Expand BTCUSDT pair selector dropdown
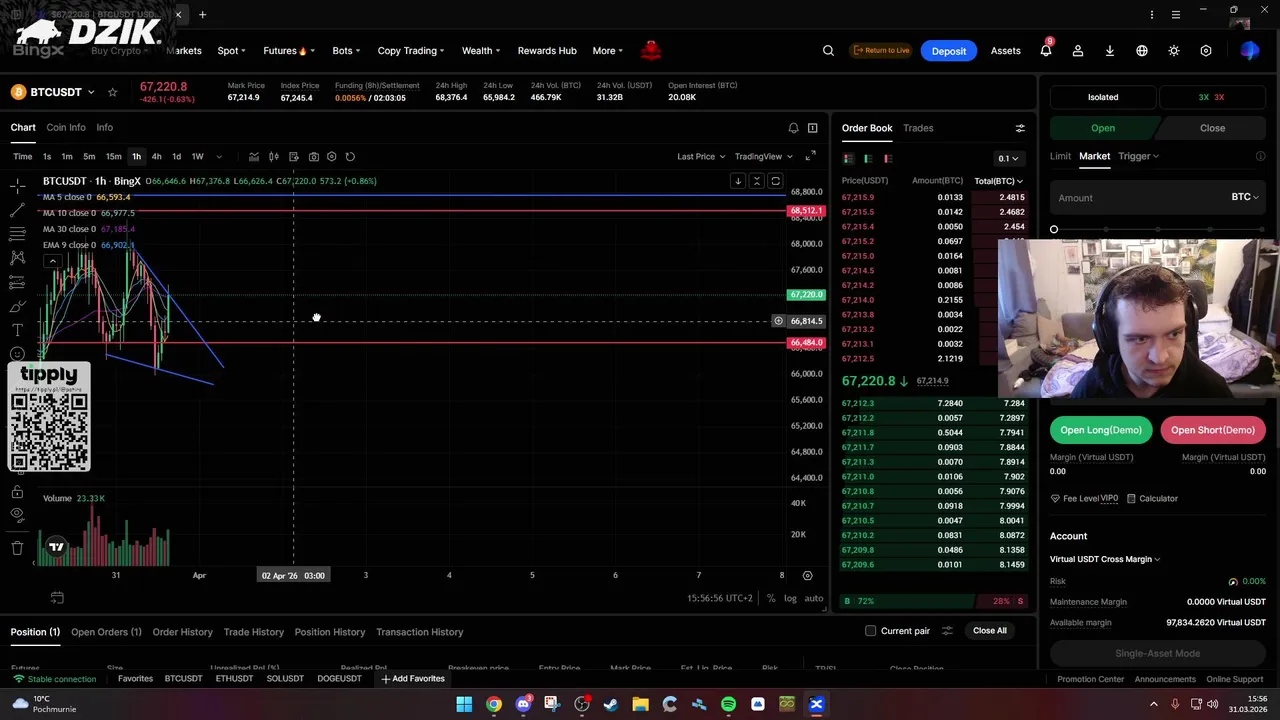The height and width of the screenshot is (720, 1280). [91, 92]
